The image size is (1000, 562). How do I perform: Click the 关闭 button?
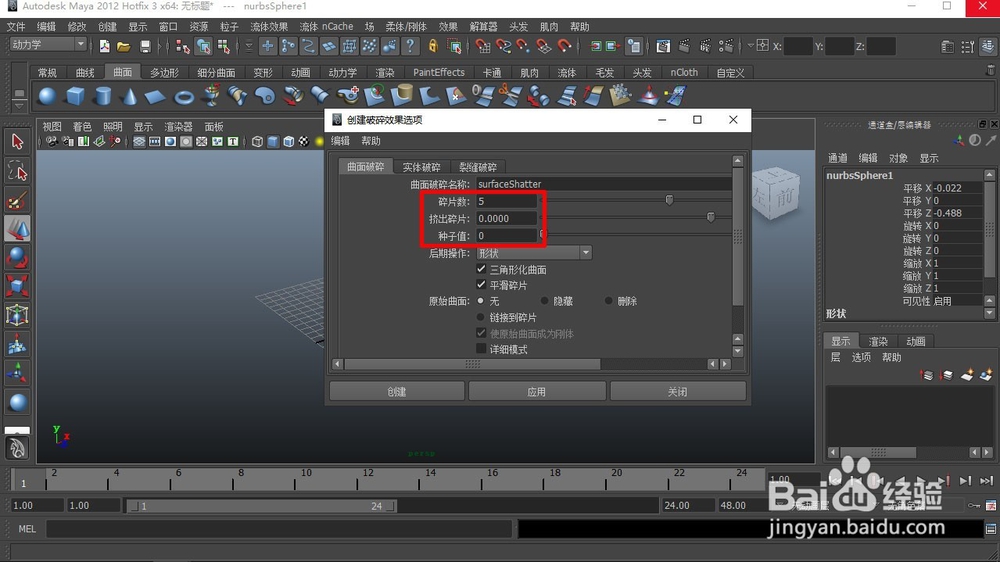(677, 392)
